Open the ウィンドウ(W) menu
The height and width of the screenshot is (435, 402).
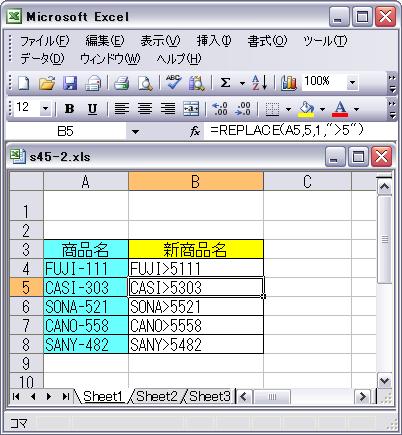point(110,59)
